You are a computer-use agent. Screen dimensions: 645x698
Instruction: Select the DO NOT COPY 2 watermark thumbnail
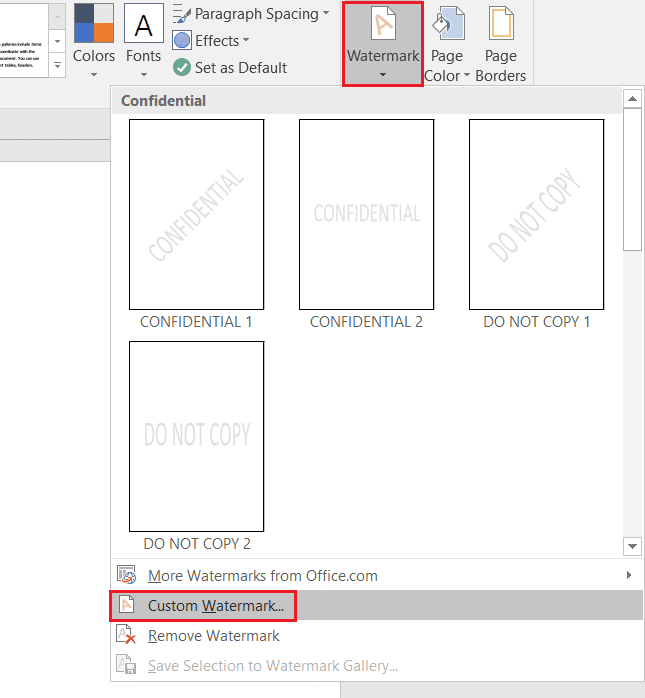(196, 436)
